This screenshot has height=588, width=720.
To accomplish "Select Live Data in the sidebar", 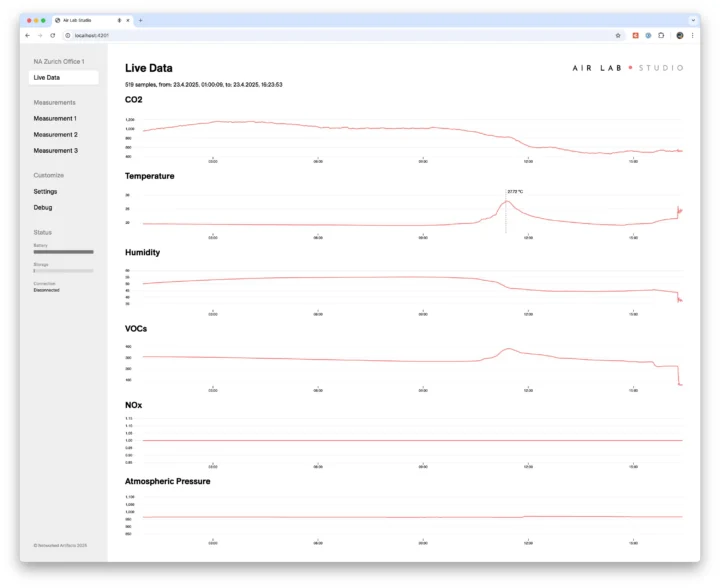I will click(63, 77).
